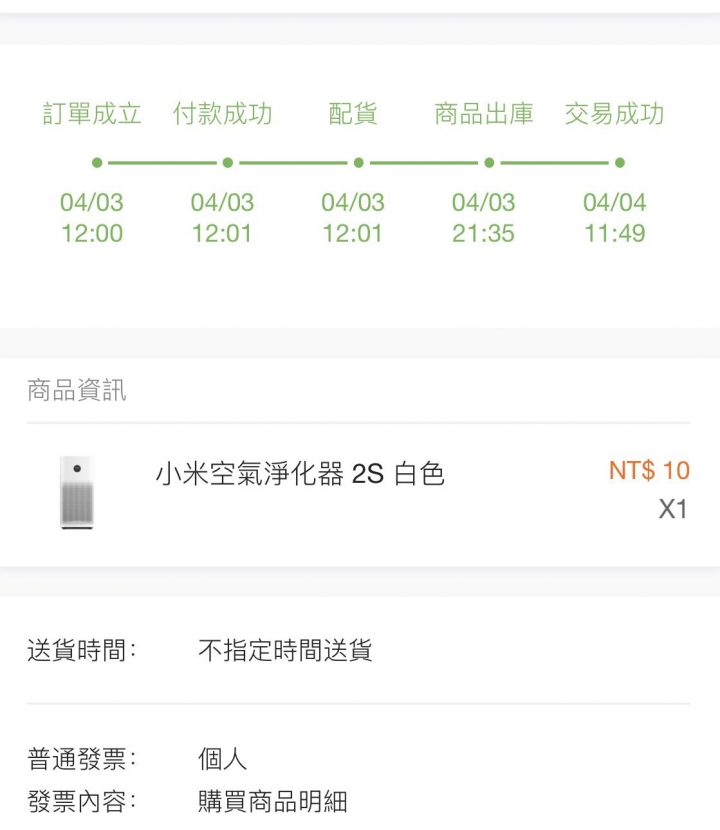Image resolution: width=720 pixels, height=830 pixels.
Task: Click the 不指定時間送貨 delivery value
Action: [285, 650]
